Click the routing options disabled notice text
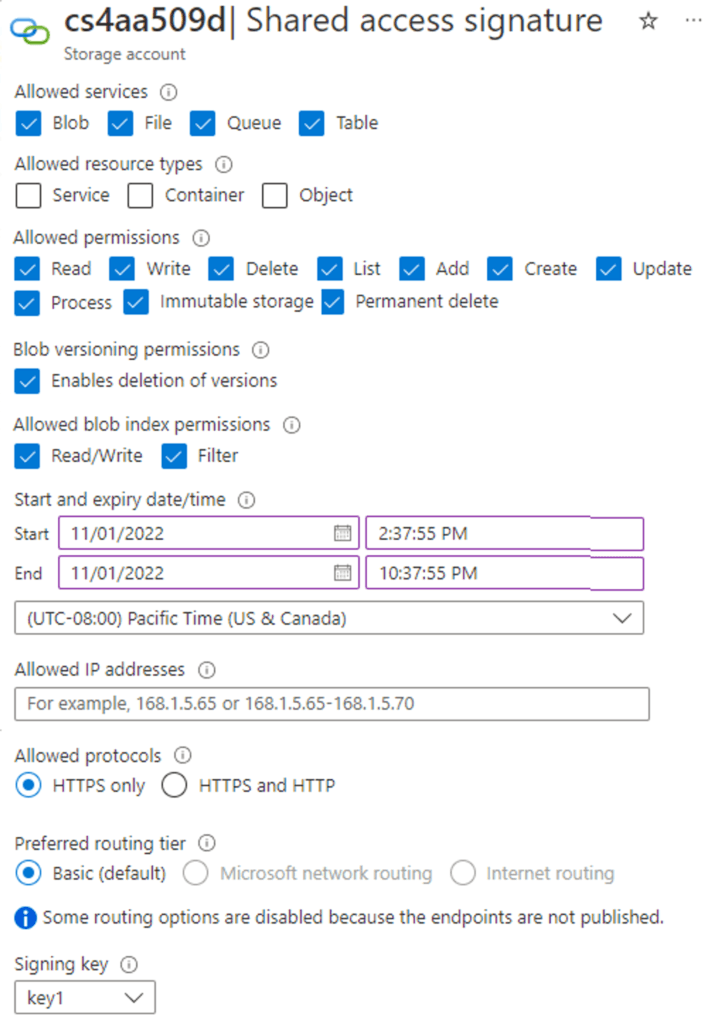712x1024 pixels. point(353,918)
